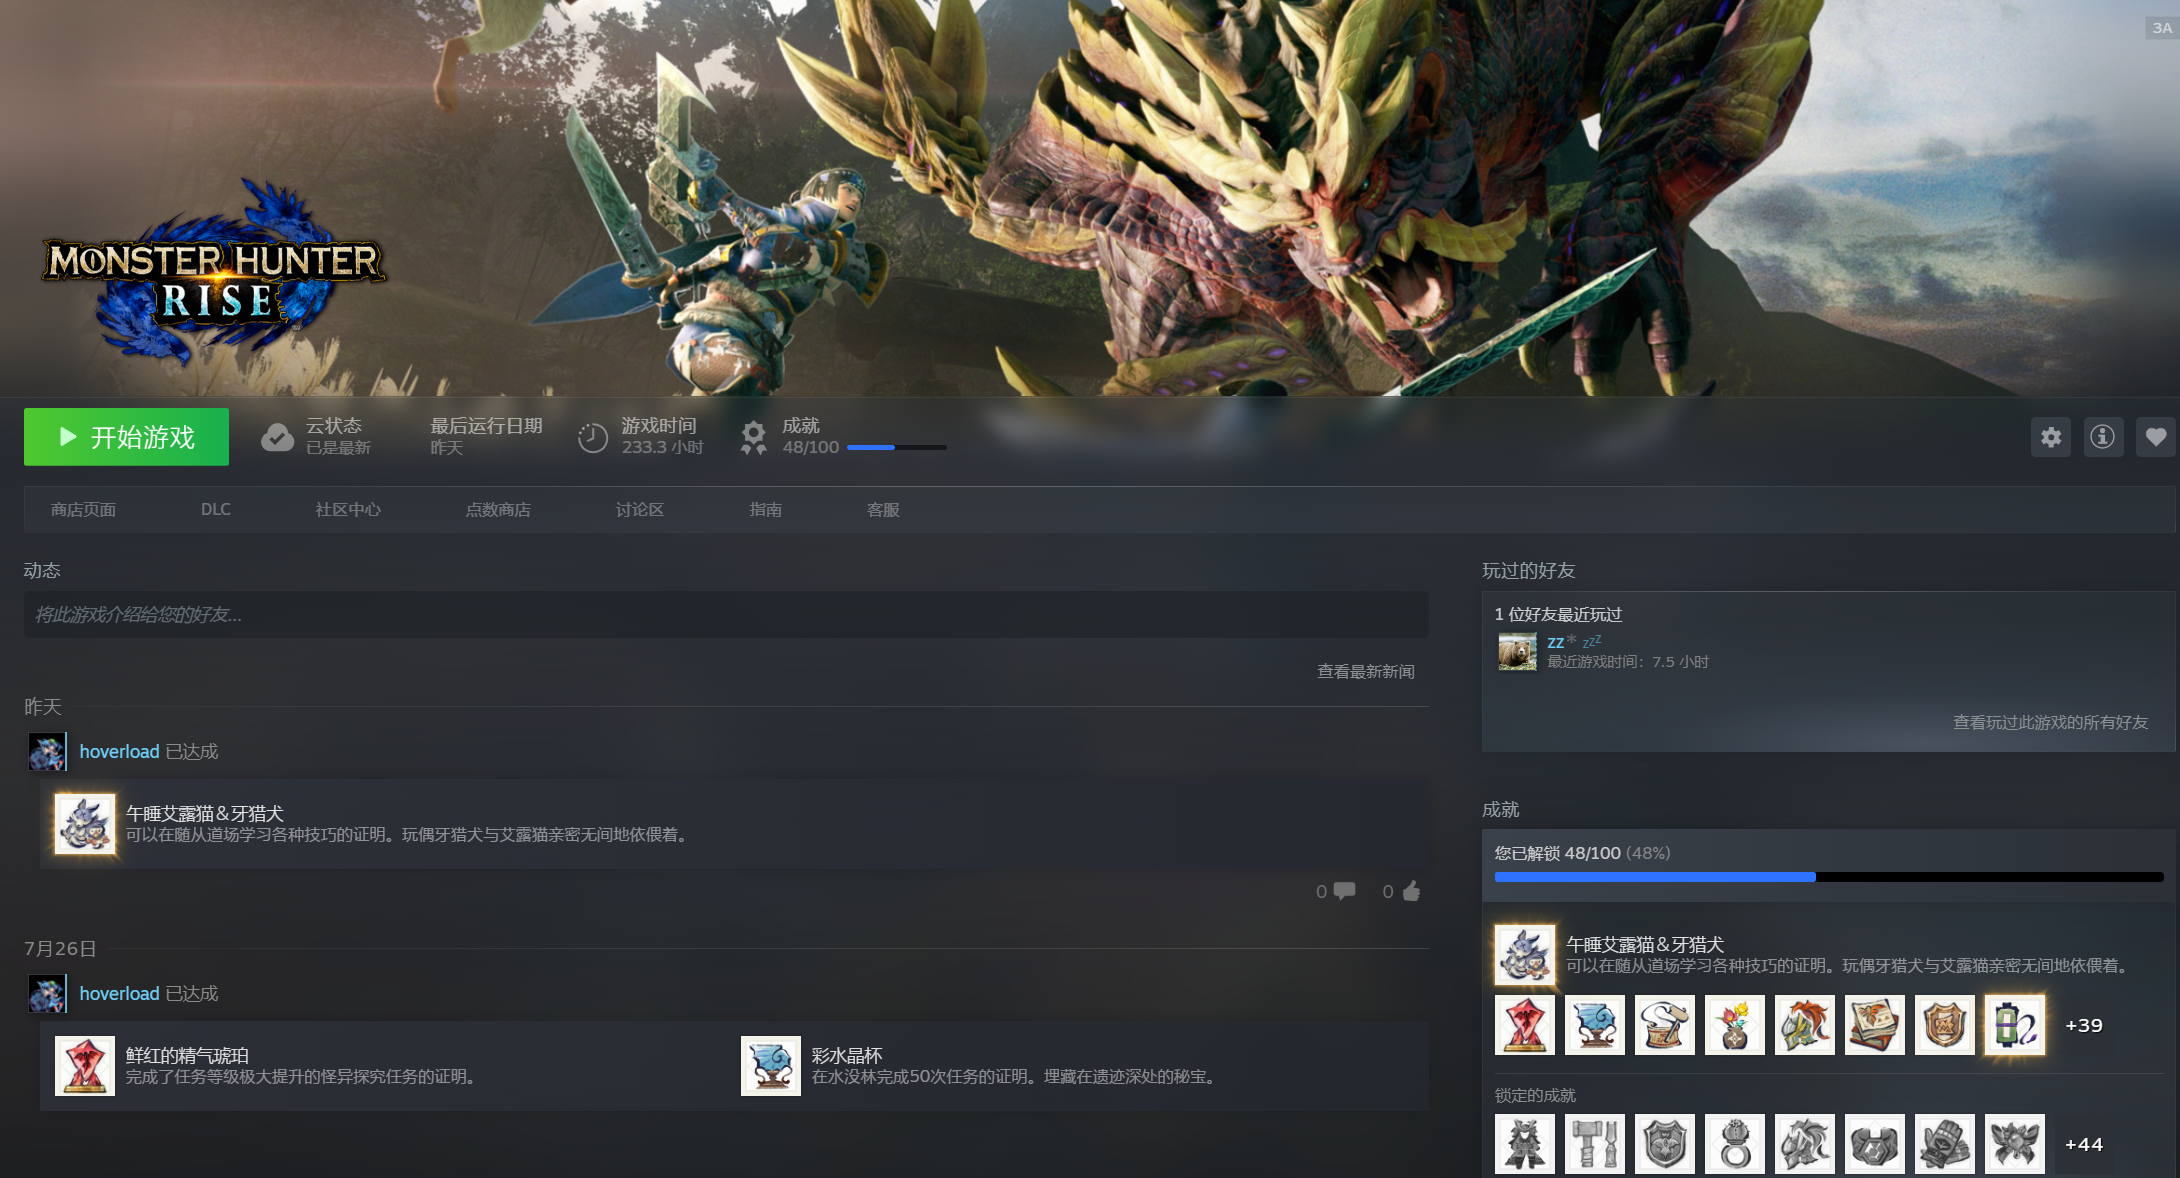Click locked dragon achievement icon
This screenshot has width=2180, height=1178.
click(1805, 1144)
